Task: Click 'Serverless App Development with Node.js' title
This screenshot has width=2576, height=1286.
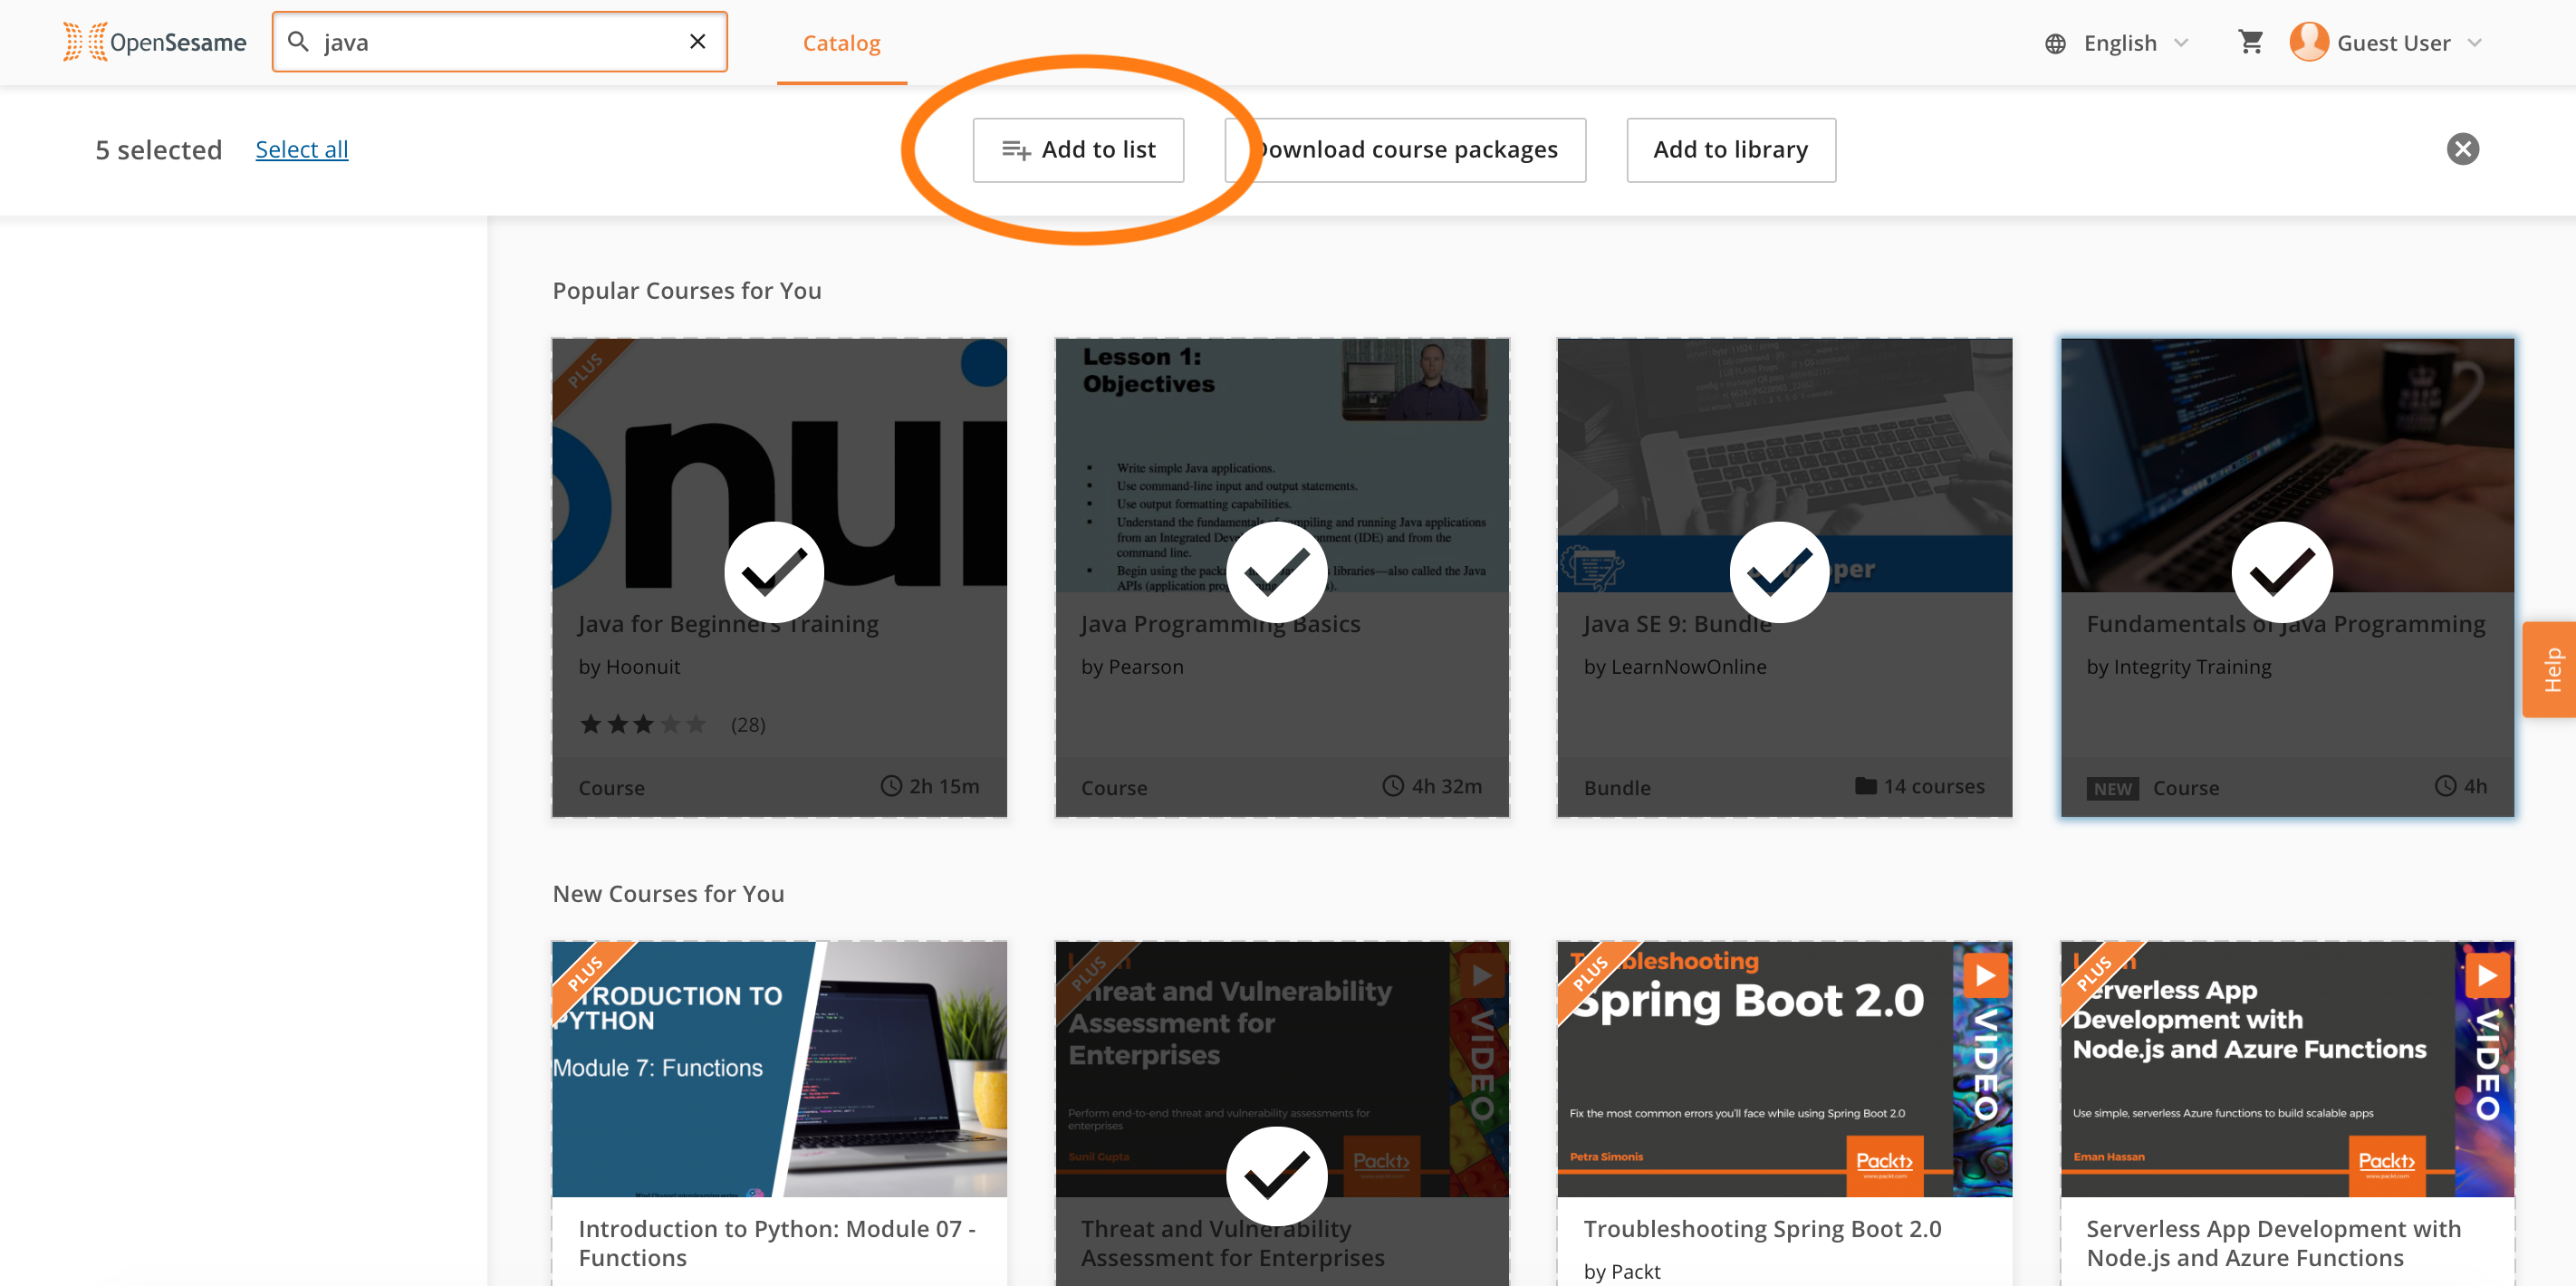Action: (2274, 1243)
